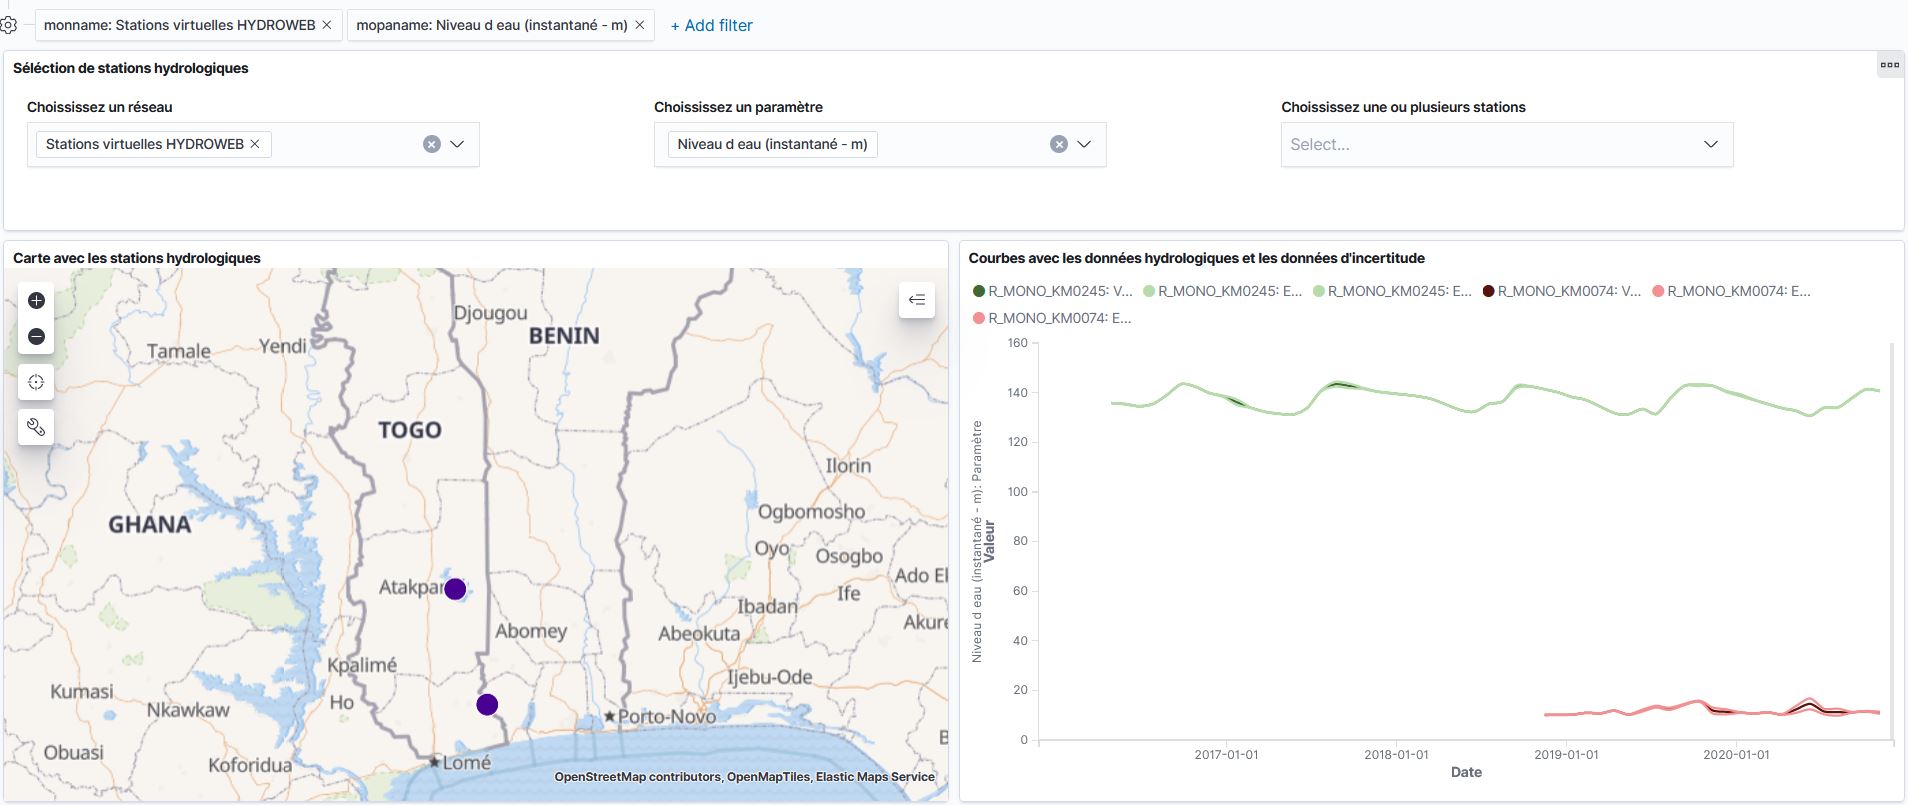Click the Add filter link
This screenshot has width=1908, height=805.
[711, 25]
